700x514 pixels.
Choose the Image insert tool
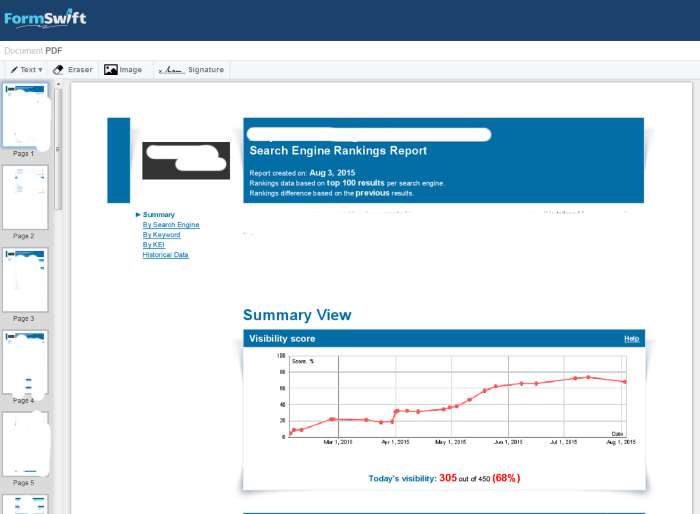click(123, 70)
